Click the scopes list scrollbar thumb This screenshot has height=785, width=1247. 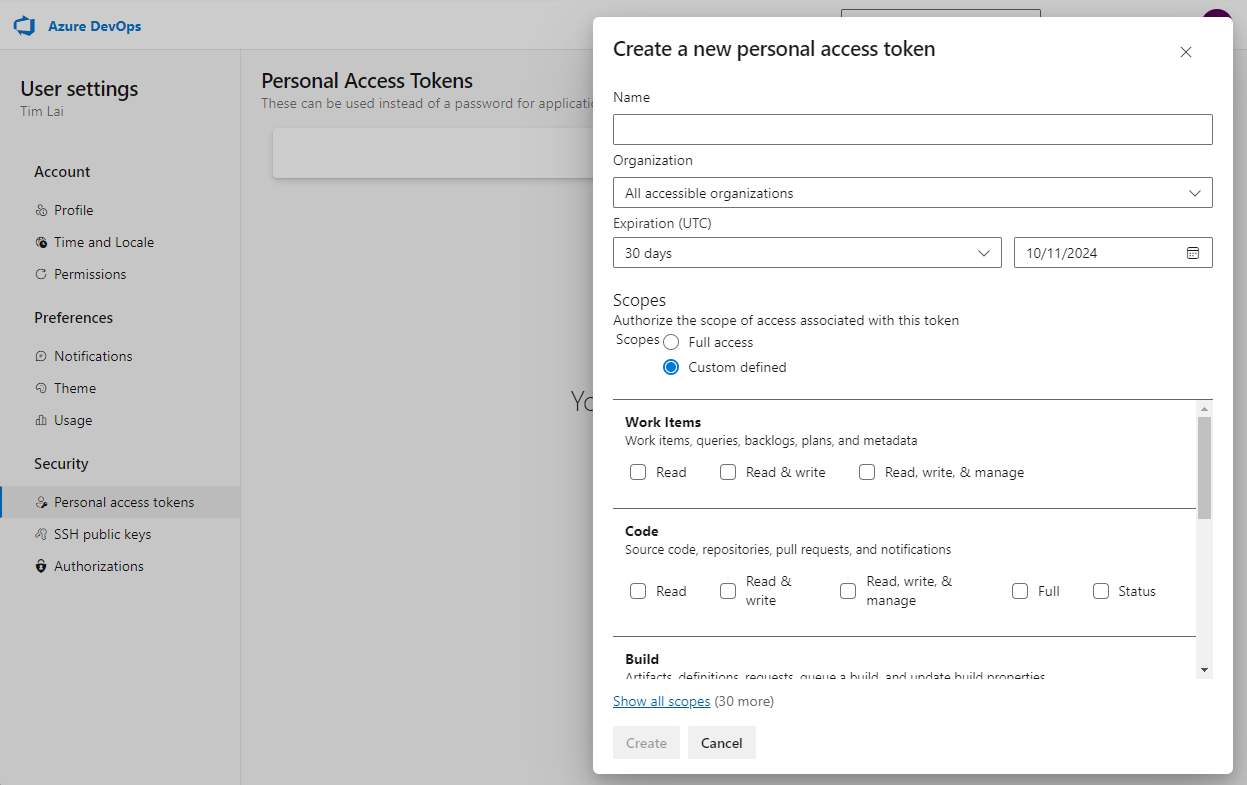tap(1204, 467)
